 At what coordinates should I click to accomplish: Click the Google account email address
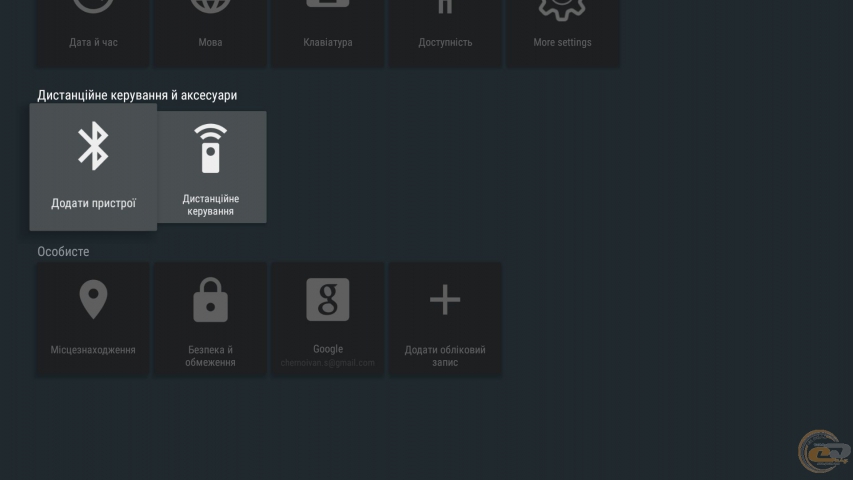327,363
